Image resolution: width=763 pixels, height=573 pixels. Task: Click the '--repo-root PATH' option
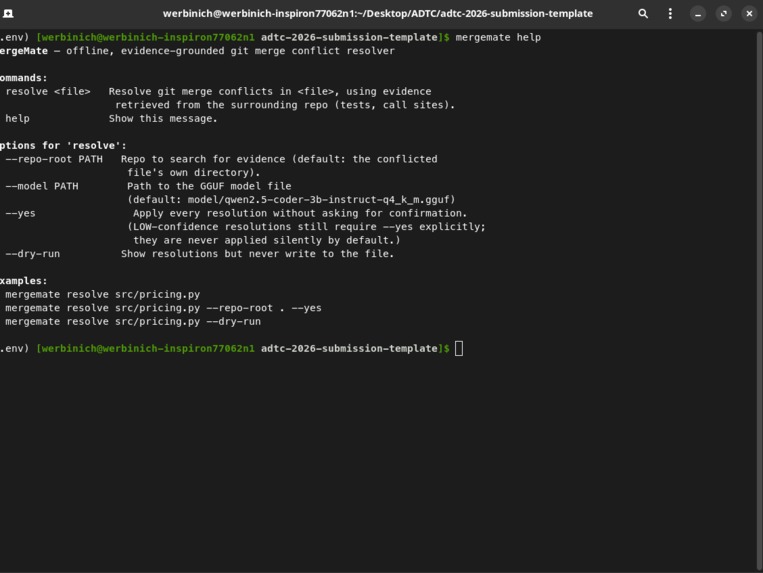click(54, 159)
